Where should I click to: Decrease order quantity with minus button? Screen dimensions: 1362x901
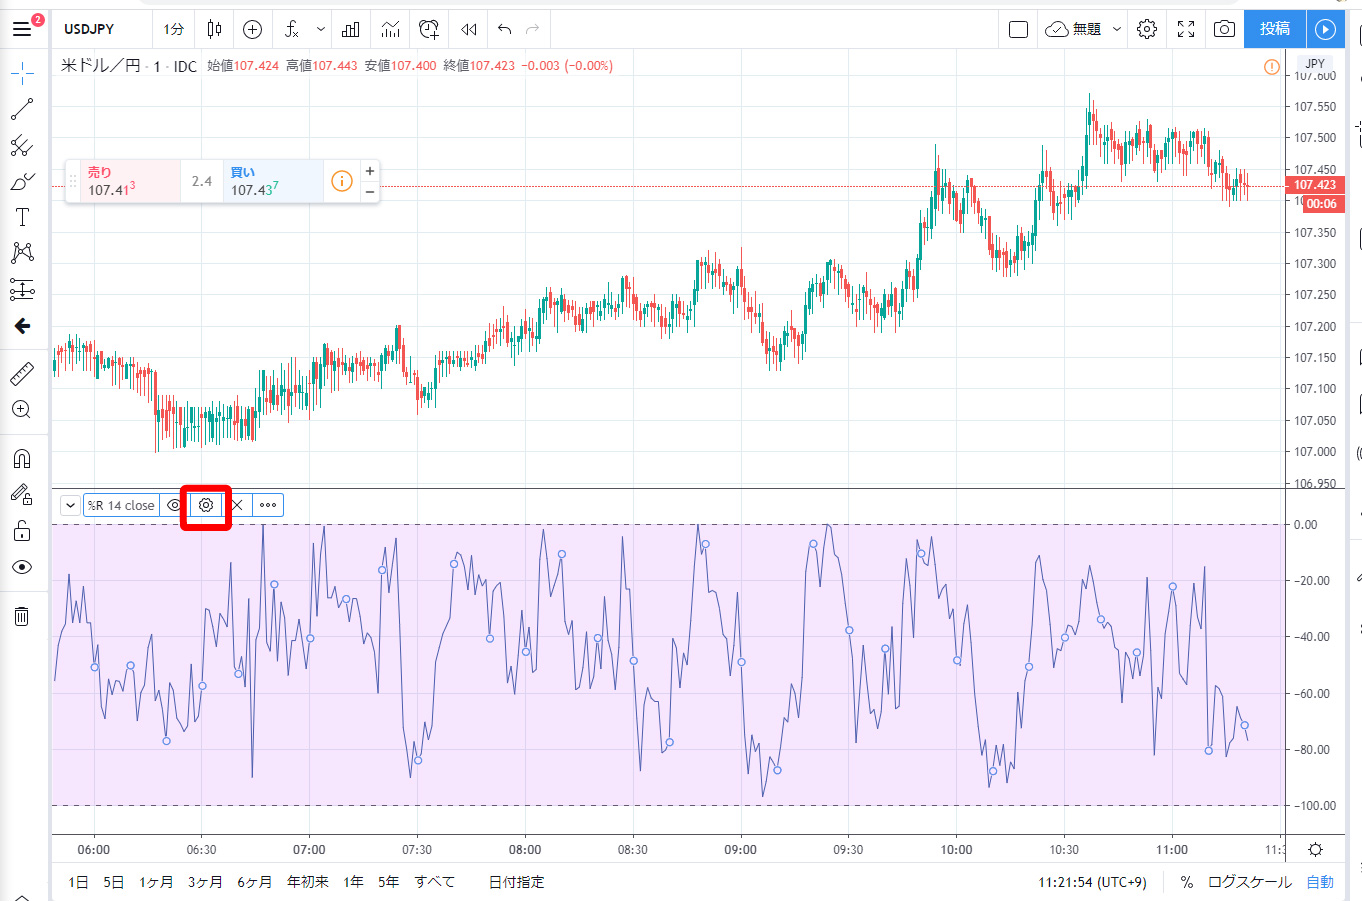pos(370,192)
